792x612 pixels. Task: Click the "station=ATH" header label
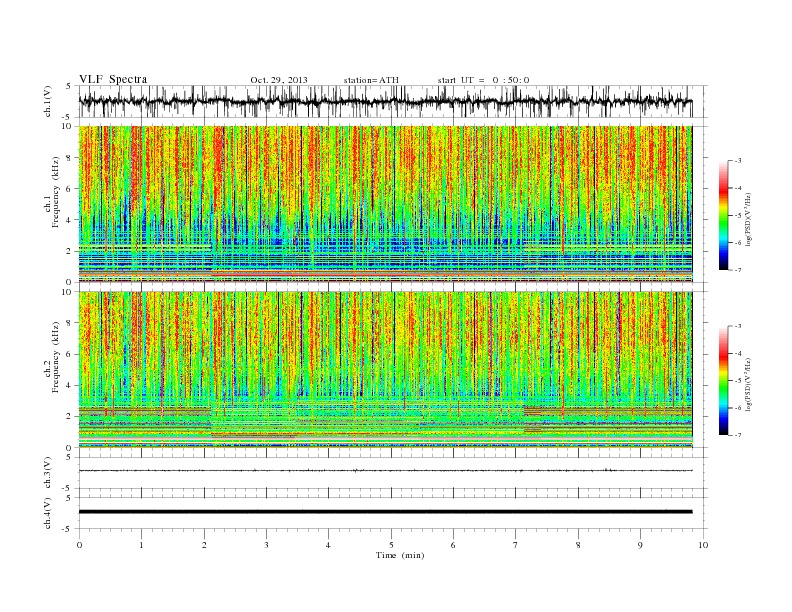pos(371,80)
